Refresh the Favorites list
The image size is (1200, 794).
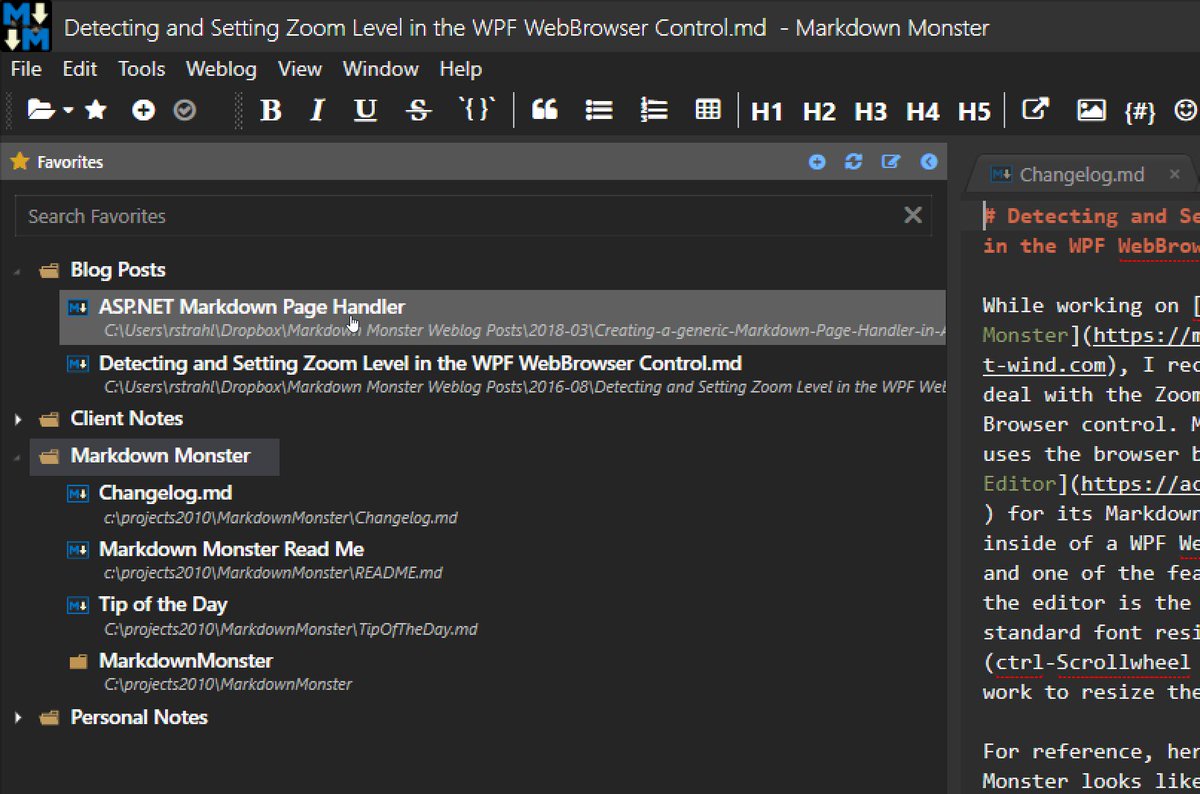tap(853, 162)
